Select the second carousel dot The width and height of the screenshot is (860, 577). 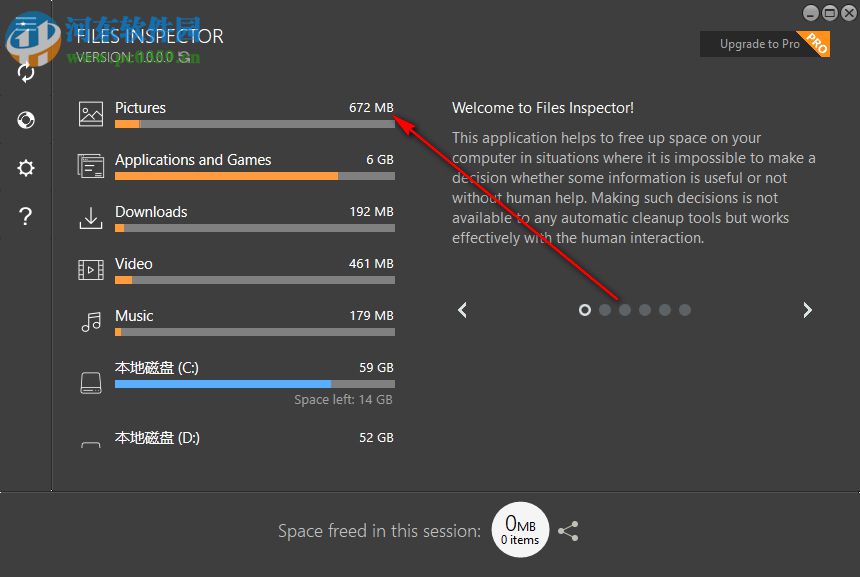tap(604, 310)
